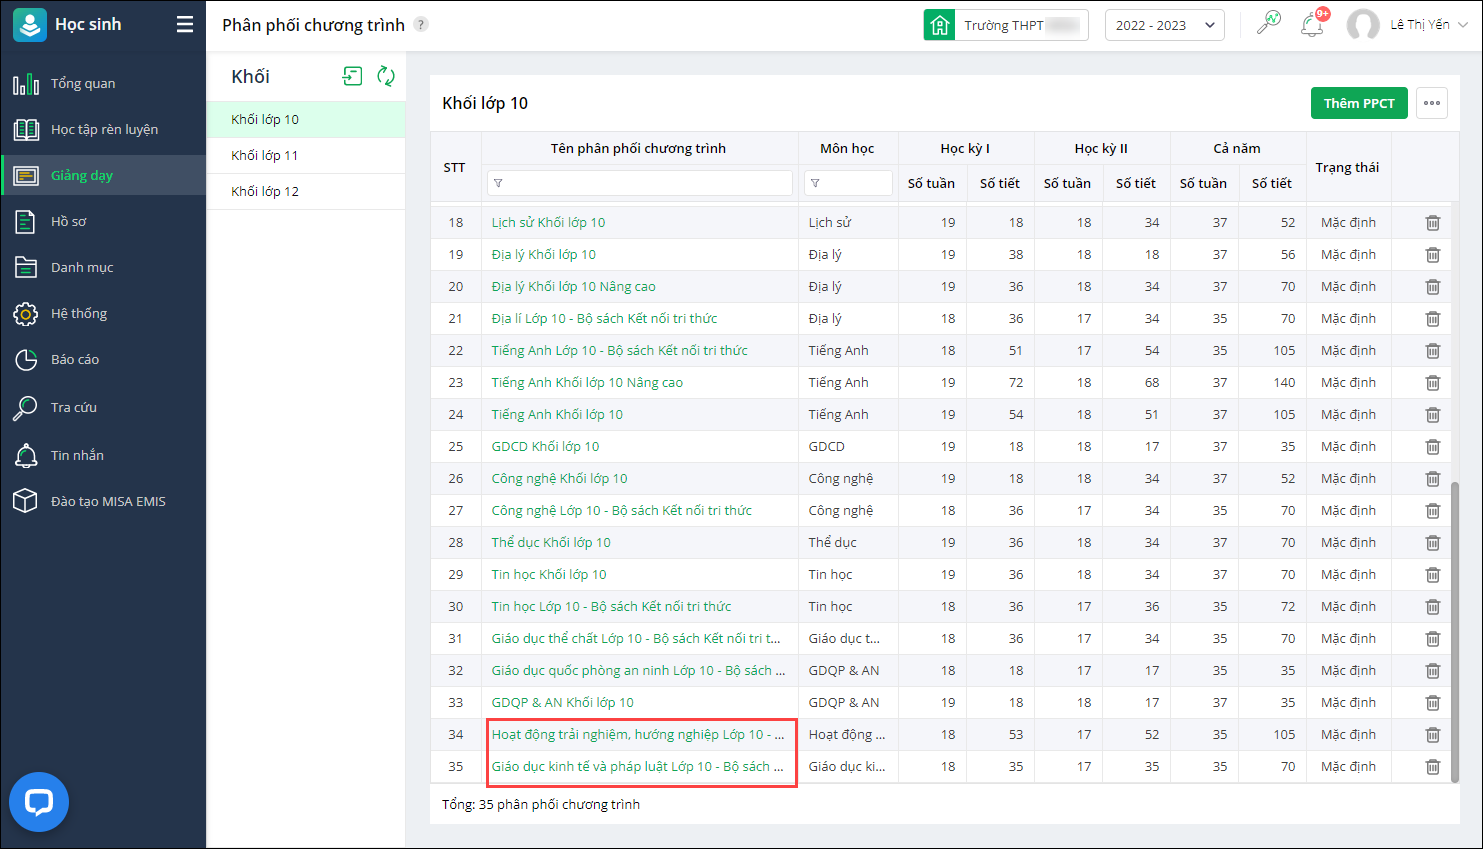Viewport: 1483px width, 849px height.
Task: Click the Thêm PPCT button
Action: pos(1358,103)
